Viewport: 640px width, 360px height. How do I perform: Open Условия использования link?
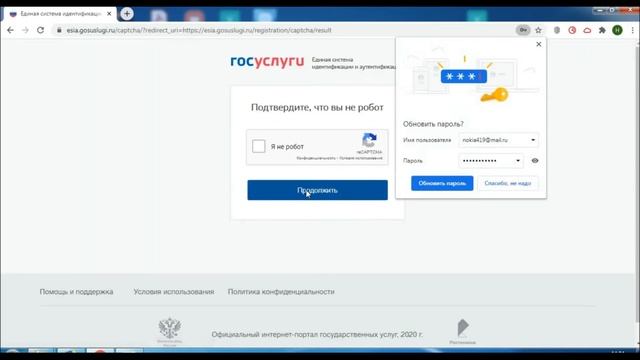(173, 292)
